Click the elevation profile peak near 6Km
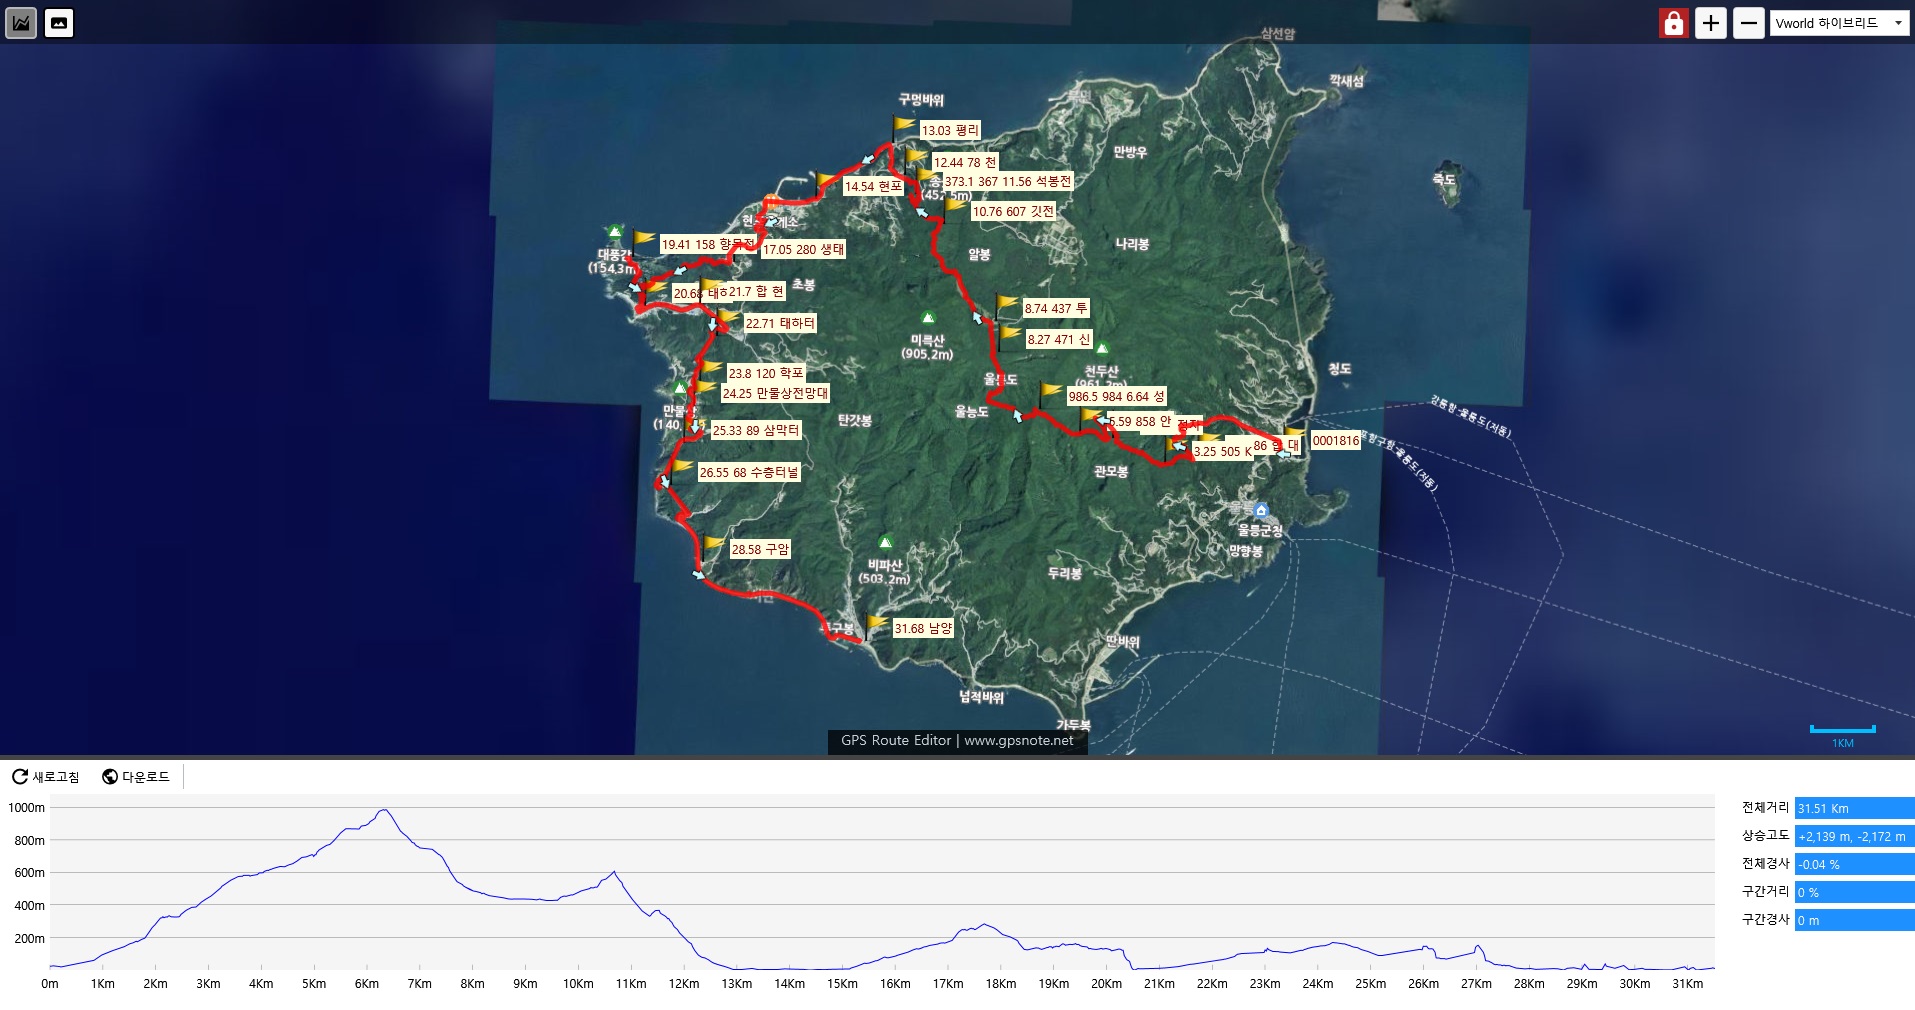 (384, 810)
